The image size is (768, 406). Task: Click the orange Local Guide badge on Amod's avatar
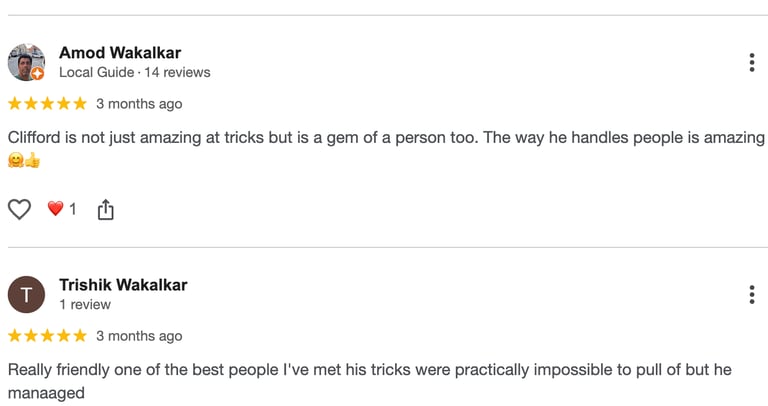38,74
